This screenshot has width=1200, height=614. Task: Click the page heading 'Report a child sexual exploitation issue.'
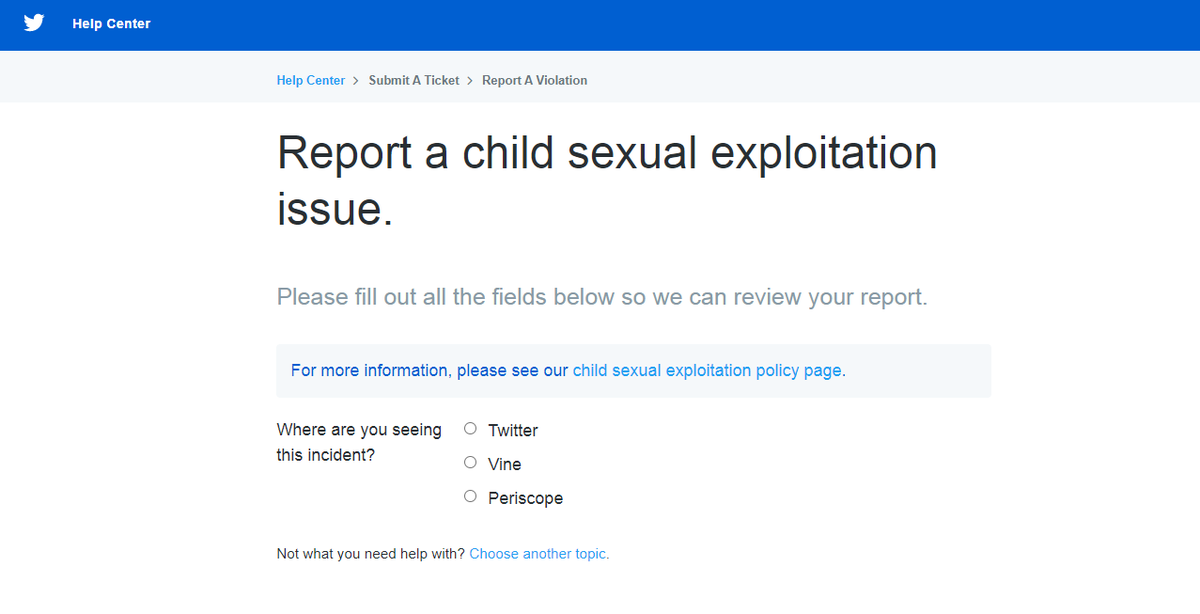point(607,181)
